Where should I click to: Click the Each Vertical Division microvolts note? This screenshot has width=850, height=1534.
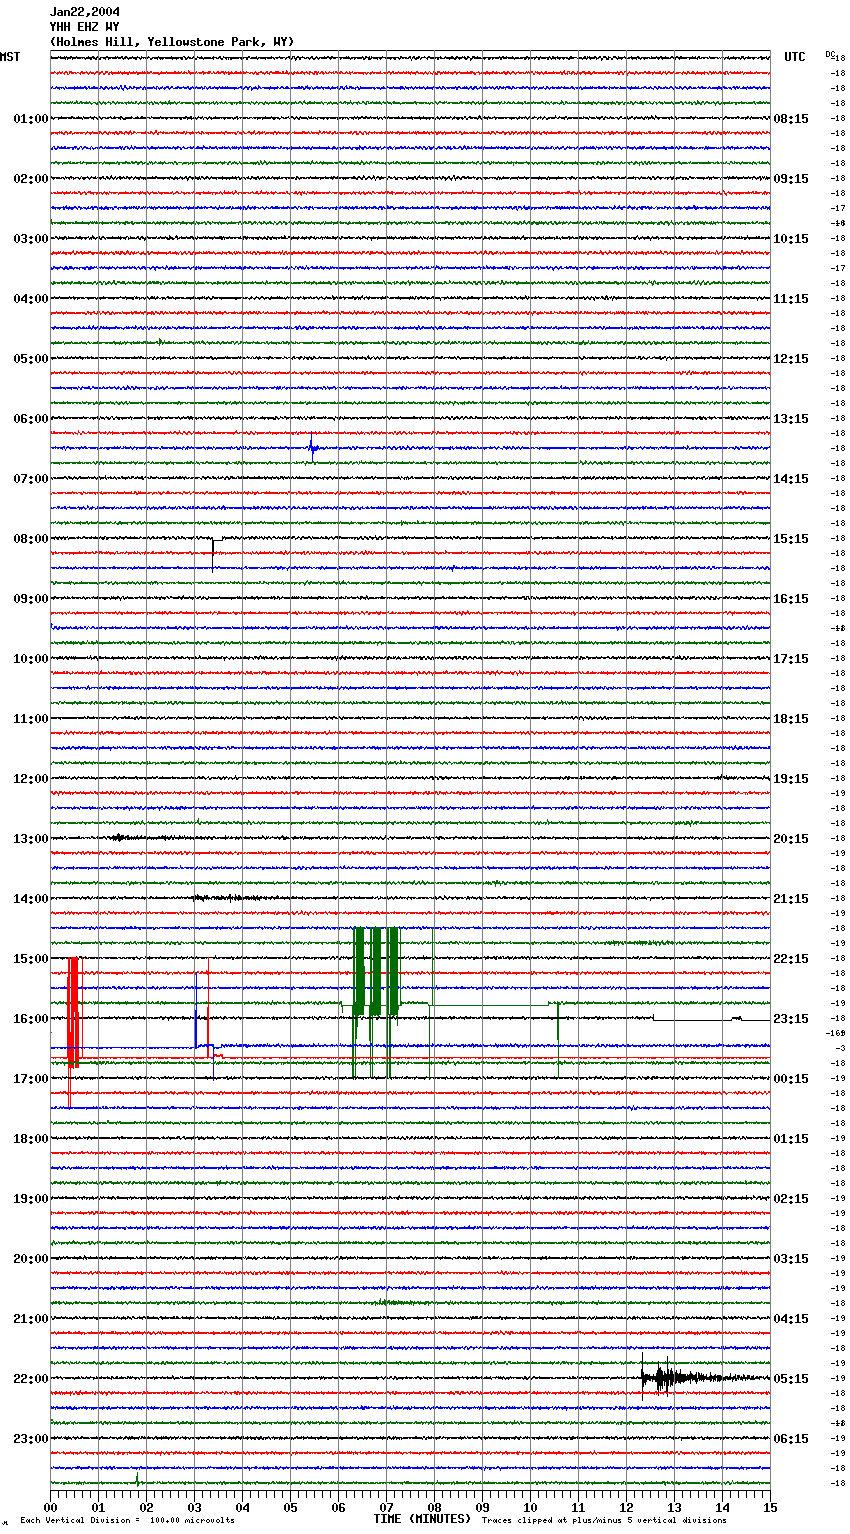(x=128, y=1520)
